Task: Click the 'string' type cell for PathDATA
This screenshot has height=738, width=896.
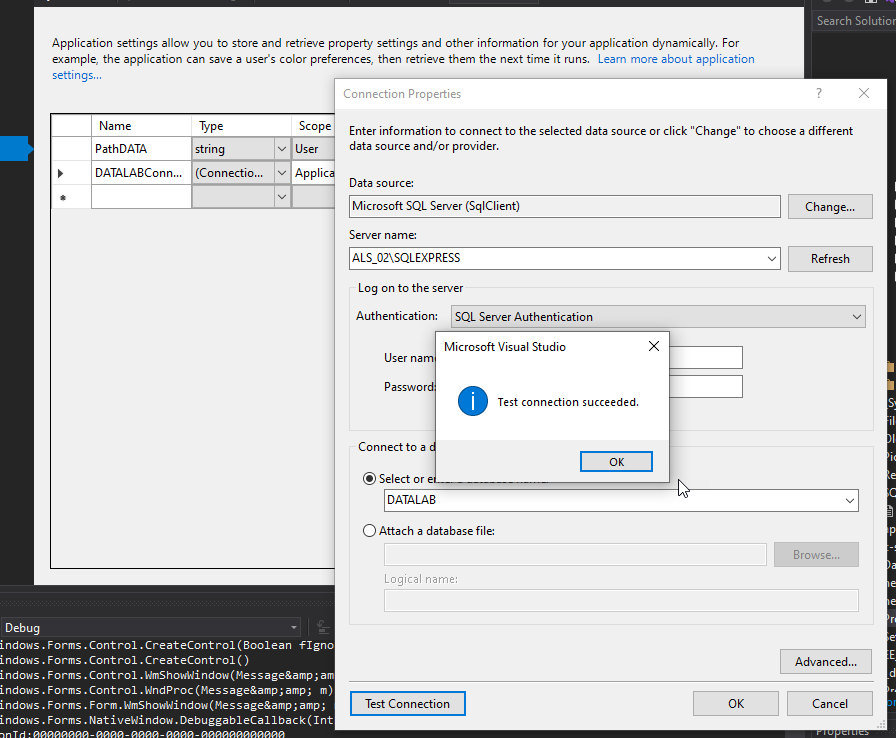Action: point(233,149)
